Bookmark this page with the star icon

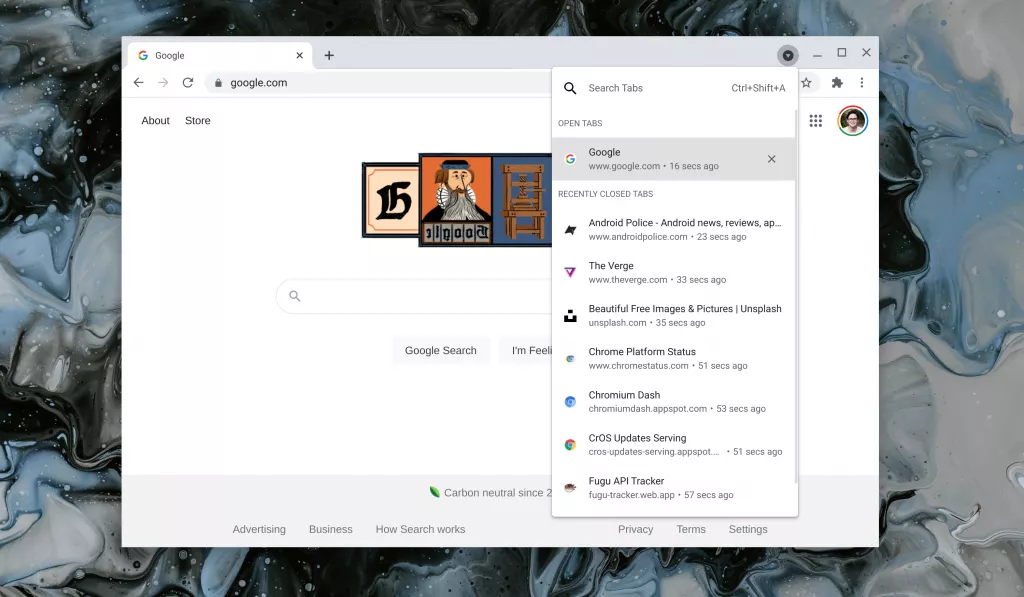point(806,83)
